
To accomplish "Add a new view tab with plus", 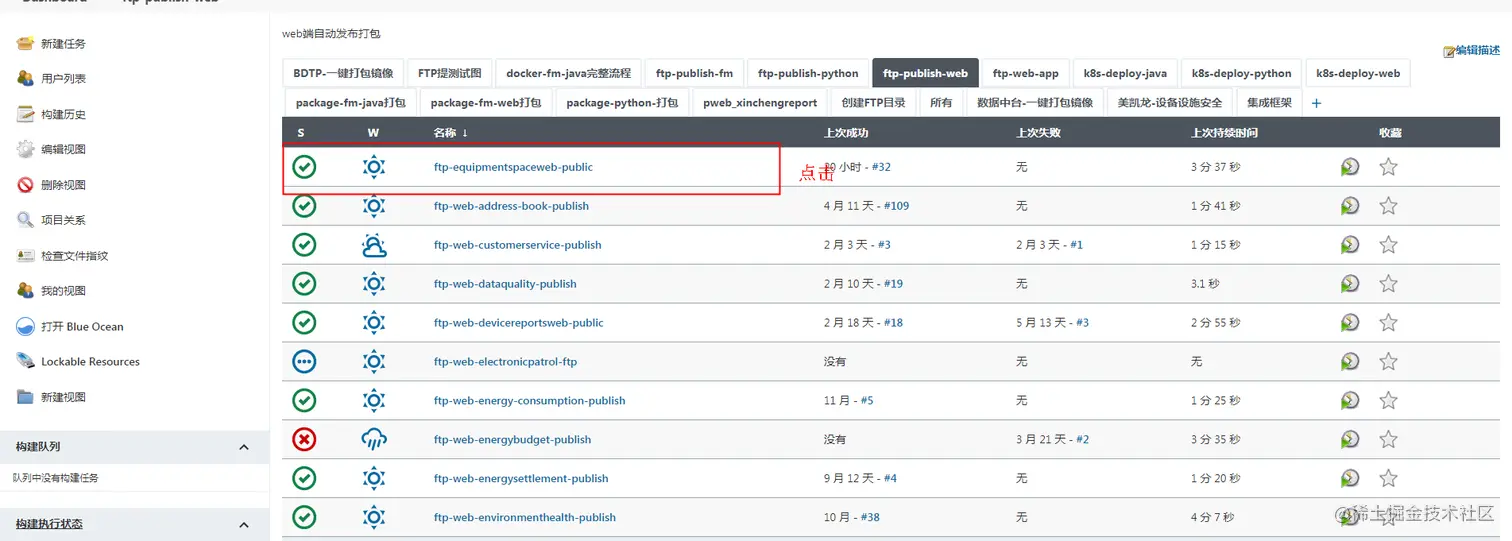I will pos(1316,103).
